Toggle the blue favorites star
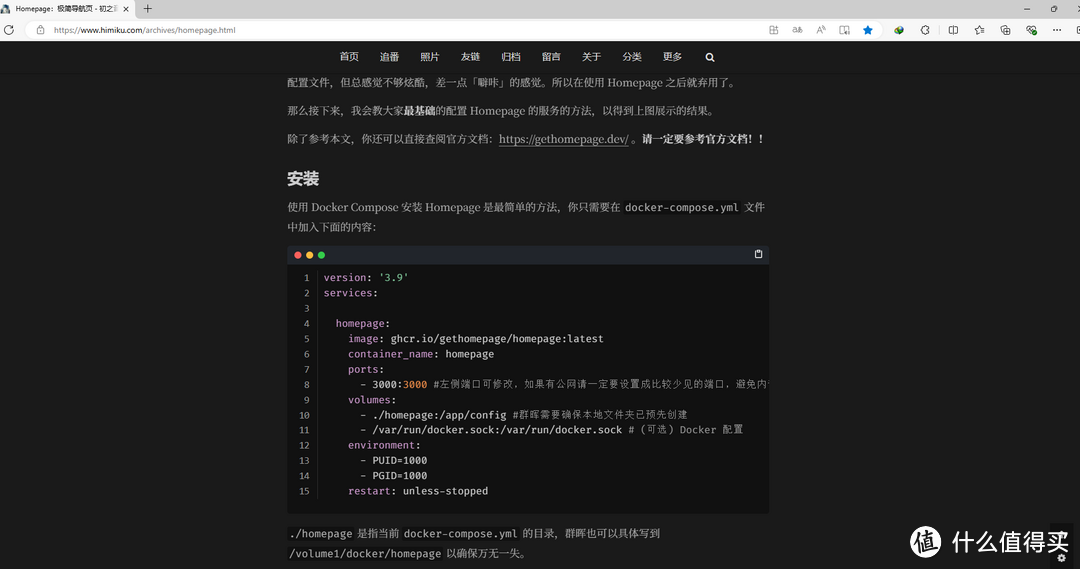 coord(868,30)
